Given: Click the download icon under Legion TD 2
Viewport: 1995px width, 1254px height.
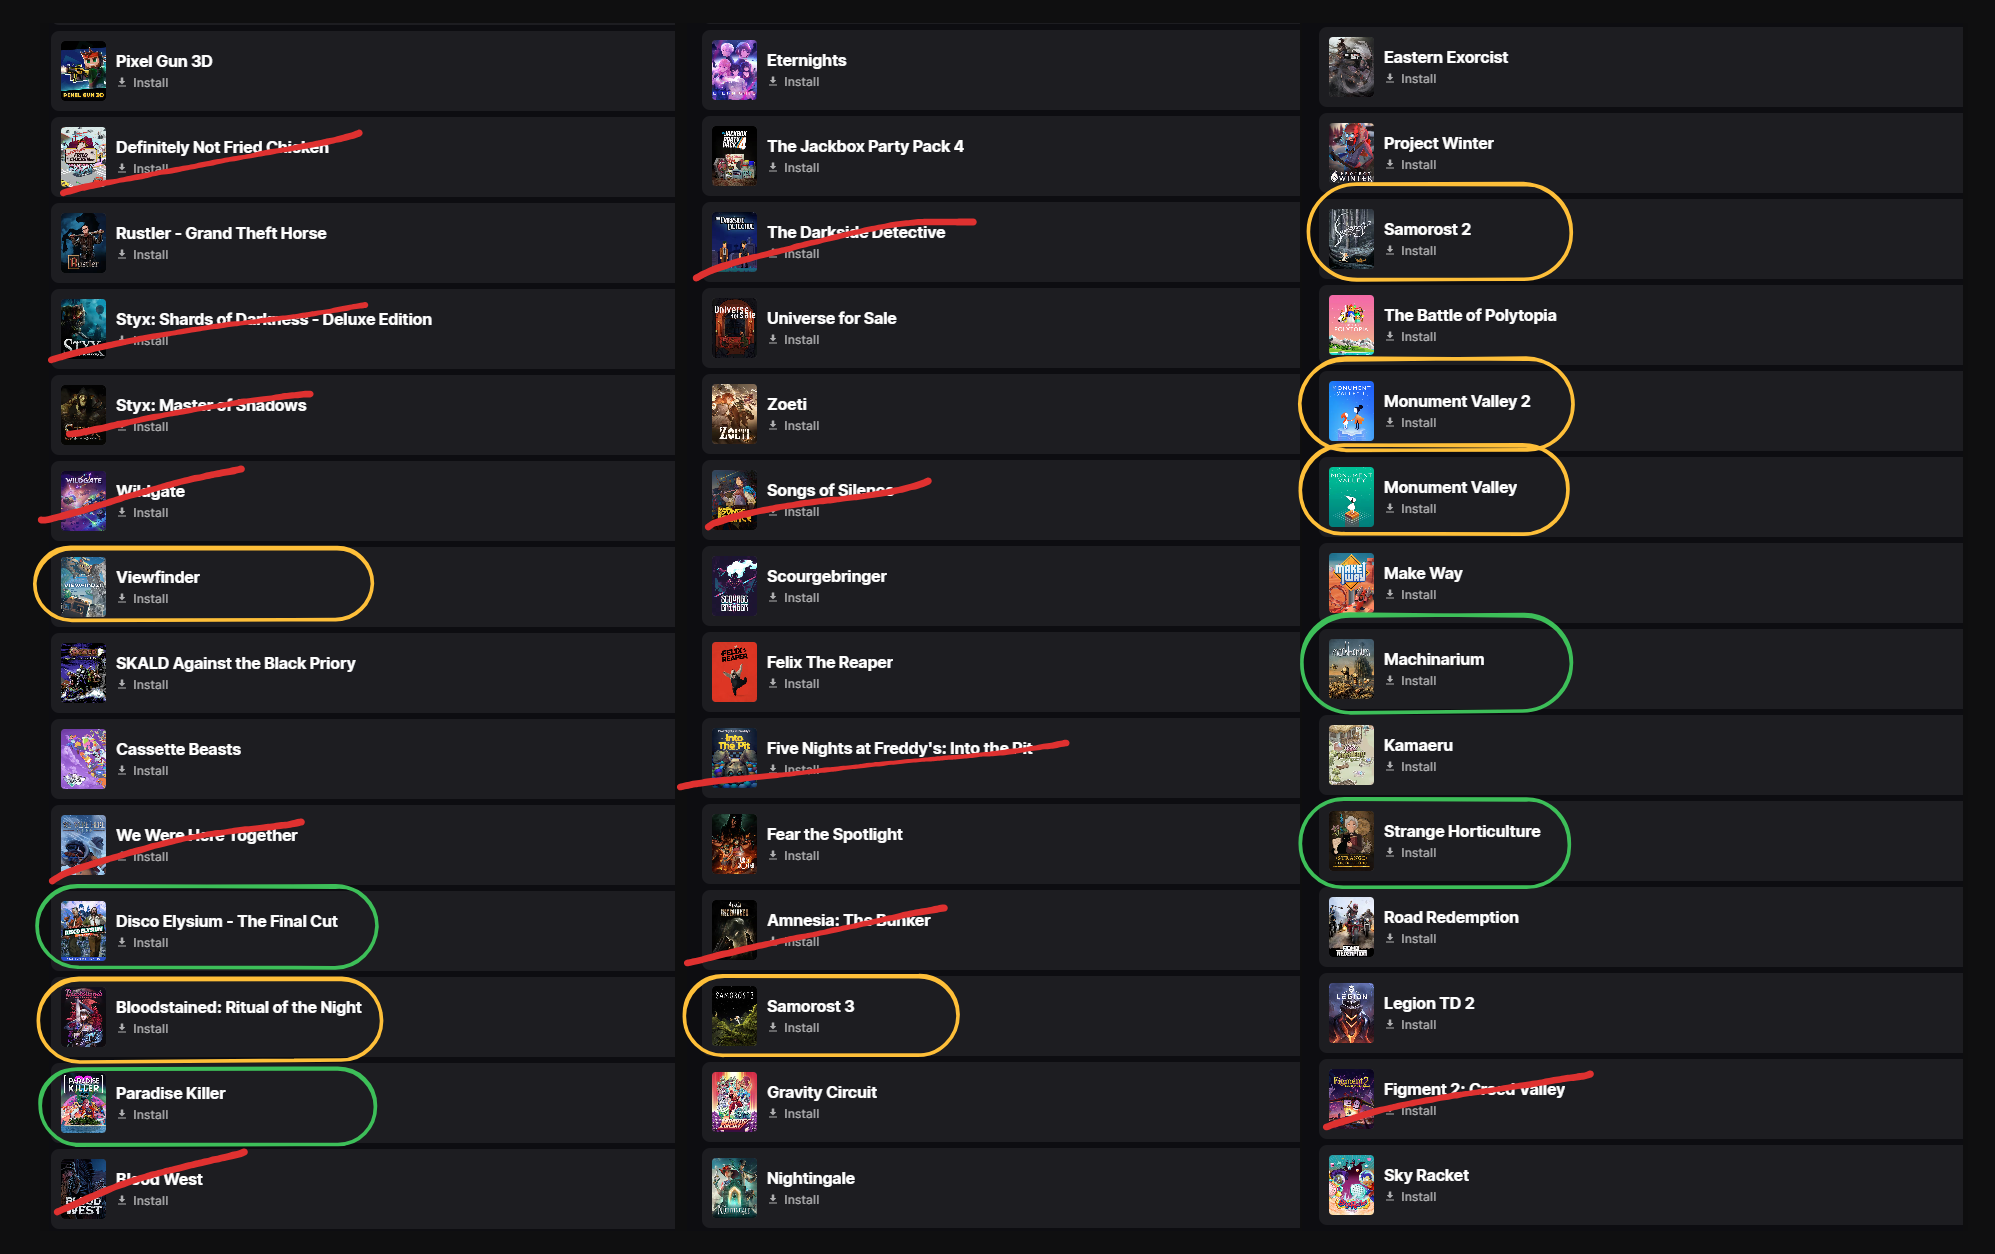Looking at the screenshot, I should coord(1390,1025).
